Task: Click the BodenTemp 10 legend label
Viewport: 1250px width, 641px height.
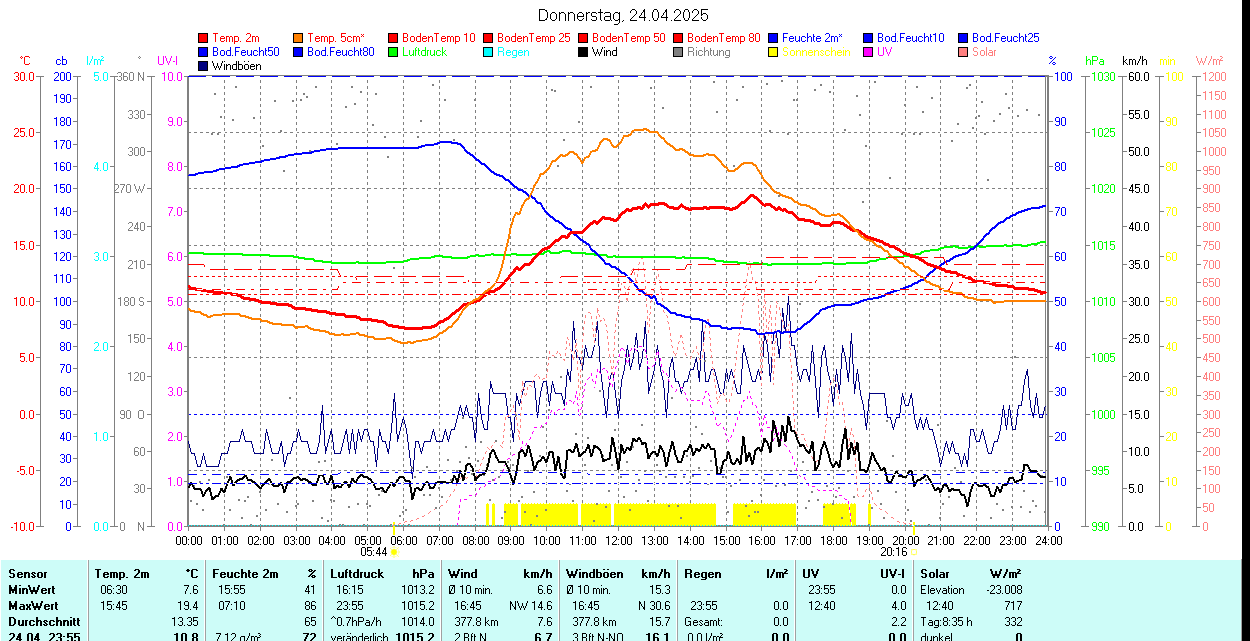Action: [439, 37]
